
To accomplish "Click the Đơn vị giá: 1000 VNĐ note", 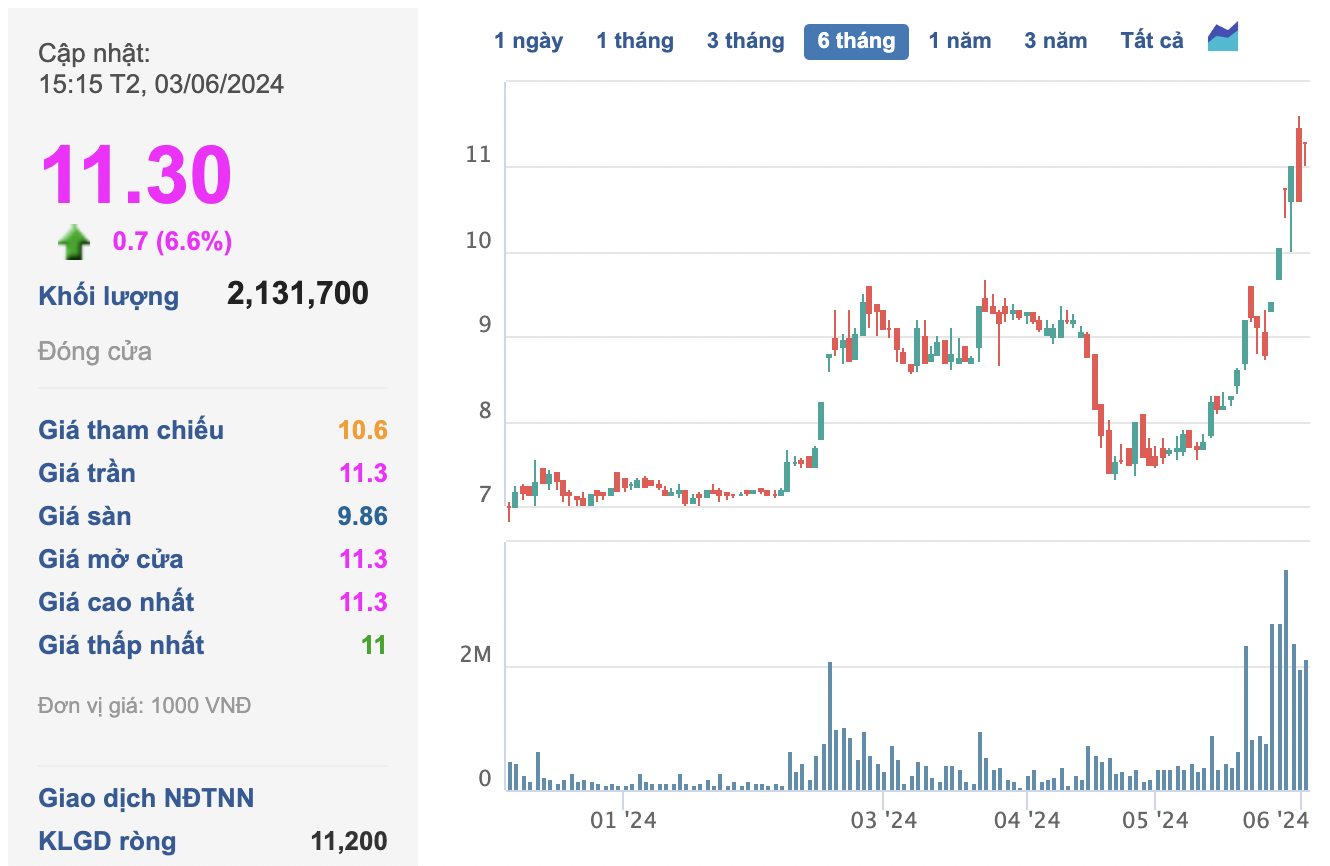I will (144, 706).
